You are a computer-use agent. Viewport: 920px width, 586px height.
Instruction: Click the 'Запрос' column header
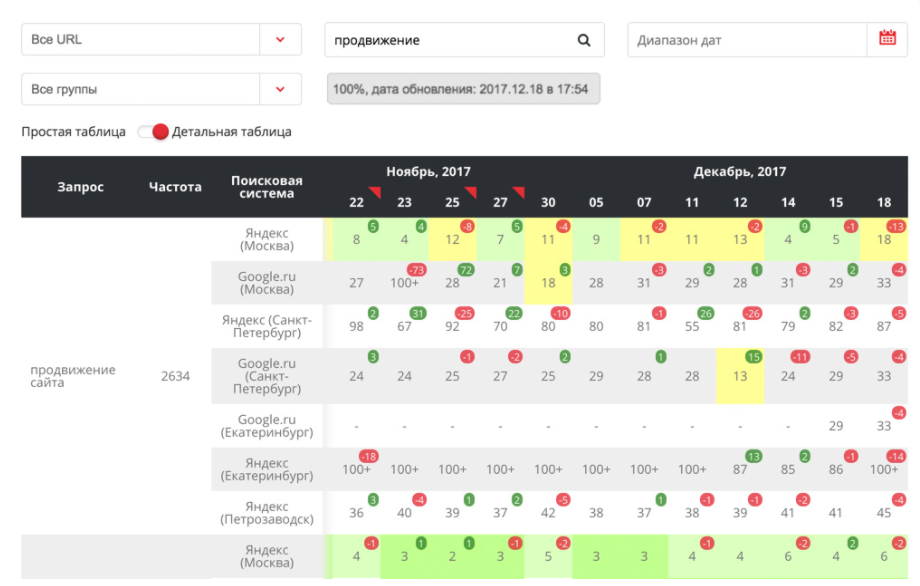click(80, 187)
